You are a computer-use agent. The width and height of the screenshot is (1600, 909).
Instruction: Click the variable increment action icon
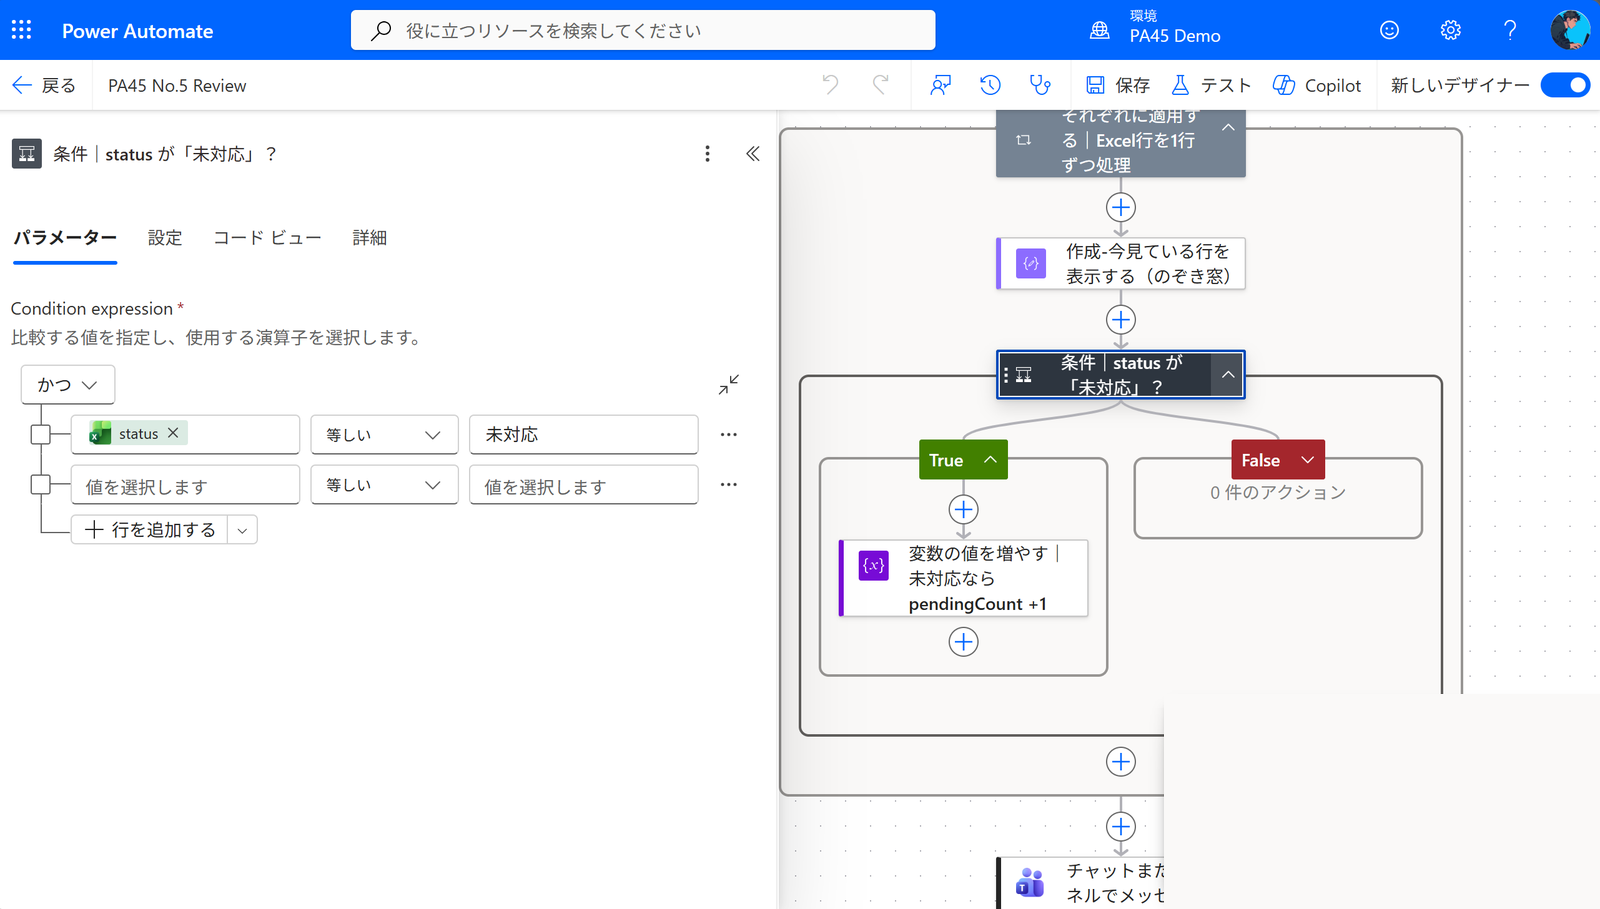pos(874,565)
